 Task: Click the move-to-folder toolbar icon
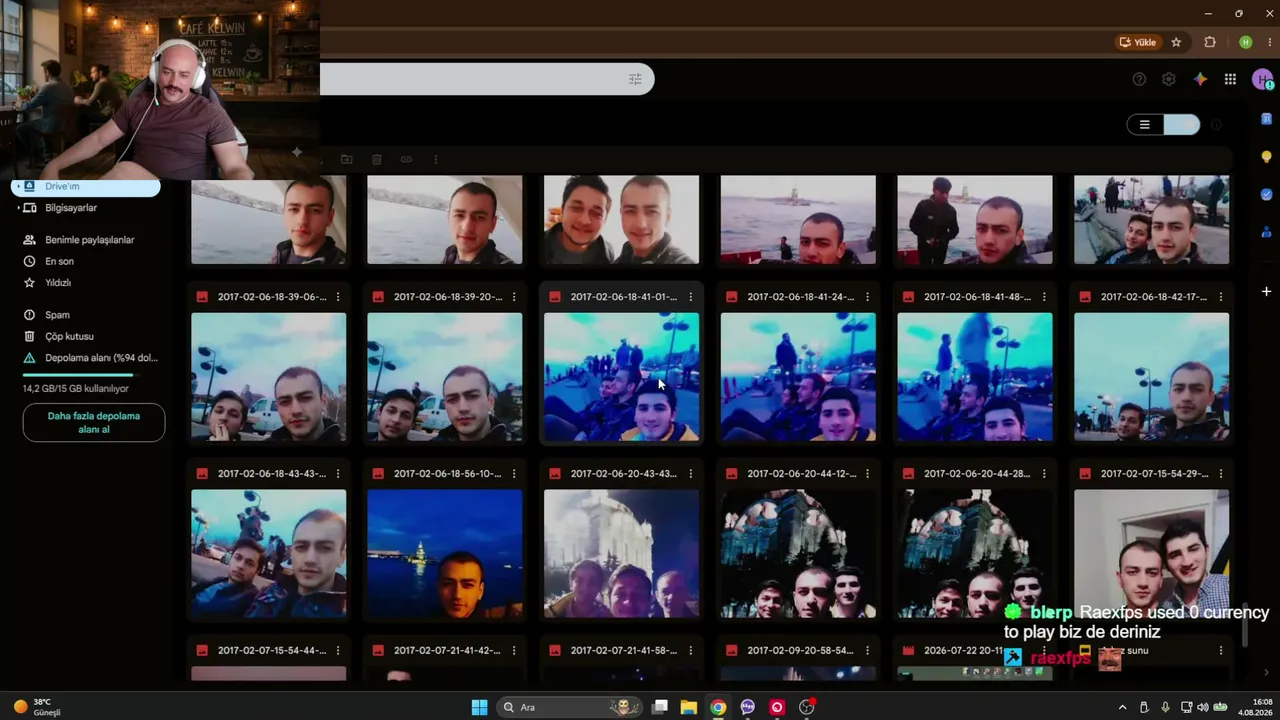pos(346,159)
